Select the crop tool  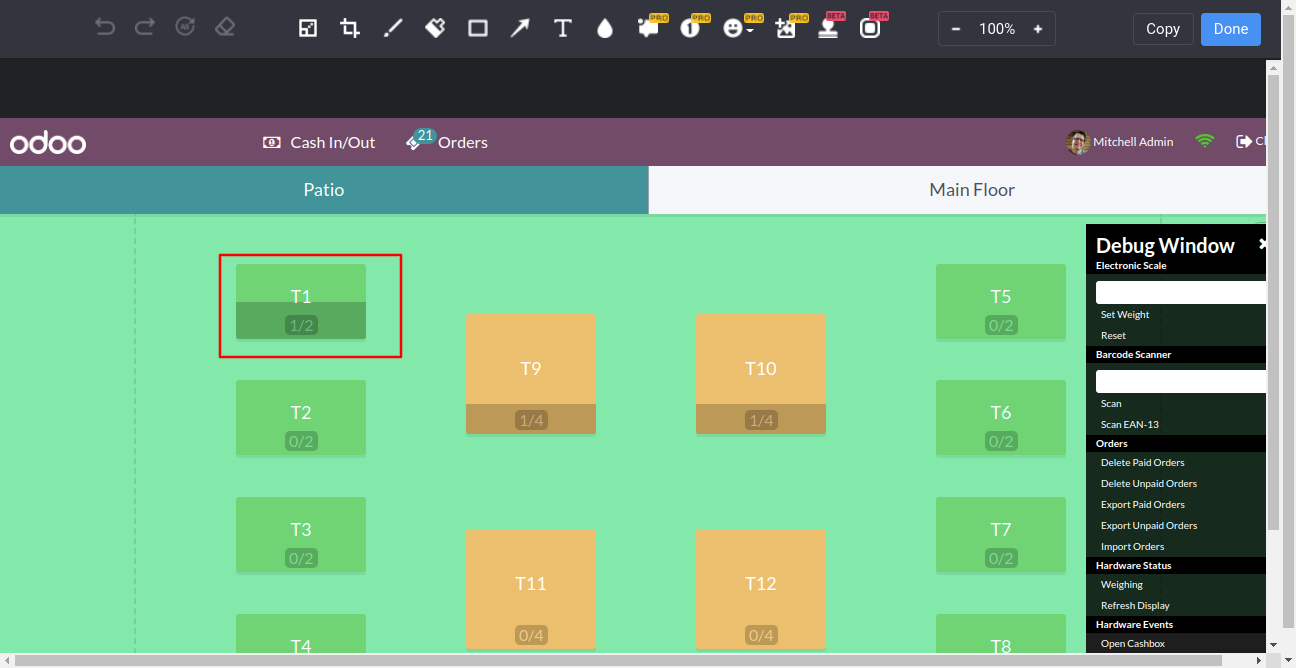(350, 29)
